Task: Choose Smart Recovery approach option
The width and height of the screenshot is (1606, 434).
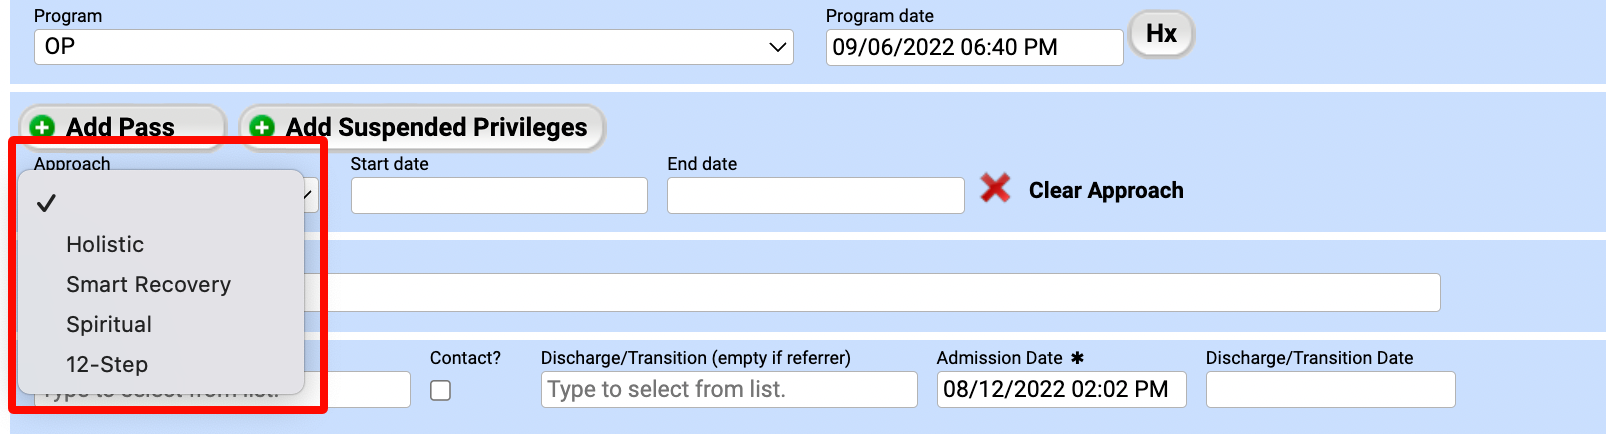Action: (148, 284)
